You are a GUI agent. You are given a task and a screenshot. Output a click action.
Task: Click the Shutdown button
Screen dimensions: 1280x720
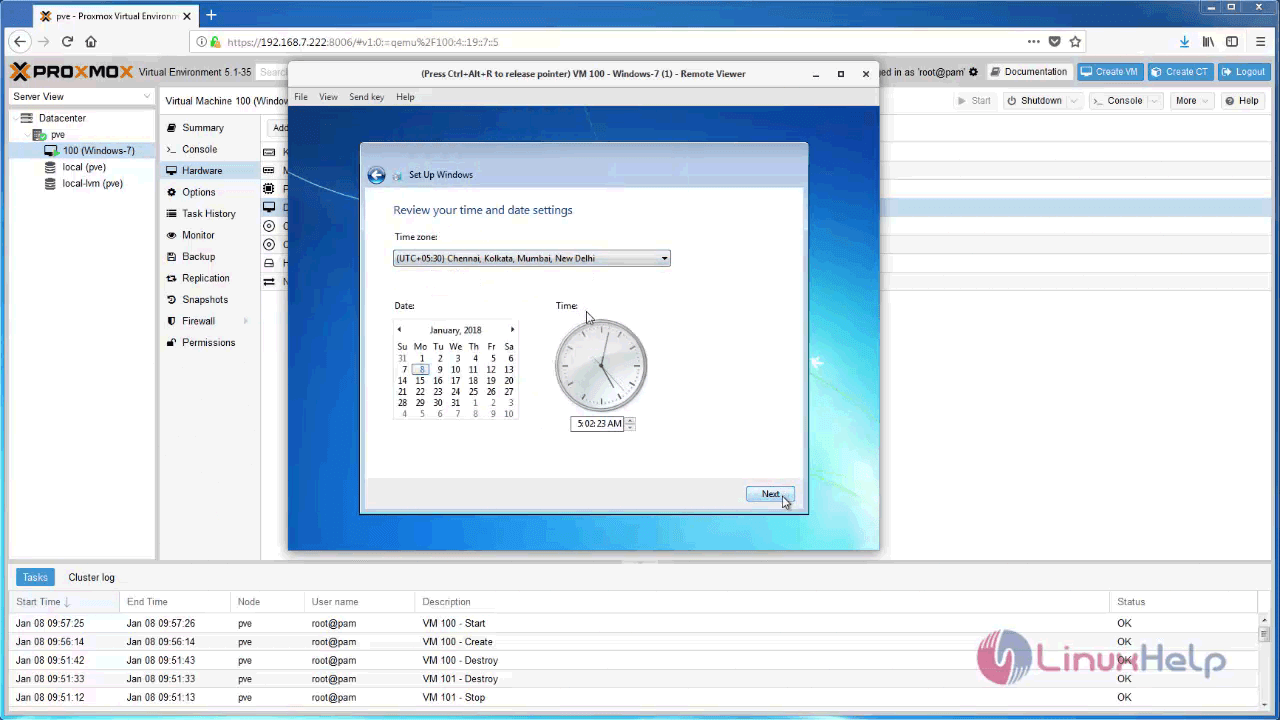click(x=1034, y=101)
